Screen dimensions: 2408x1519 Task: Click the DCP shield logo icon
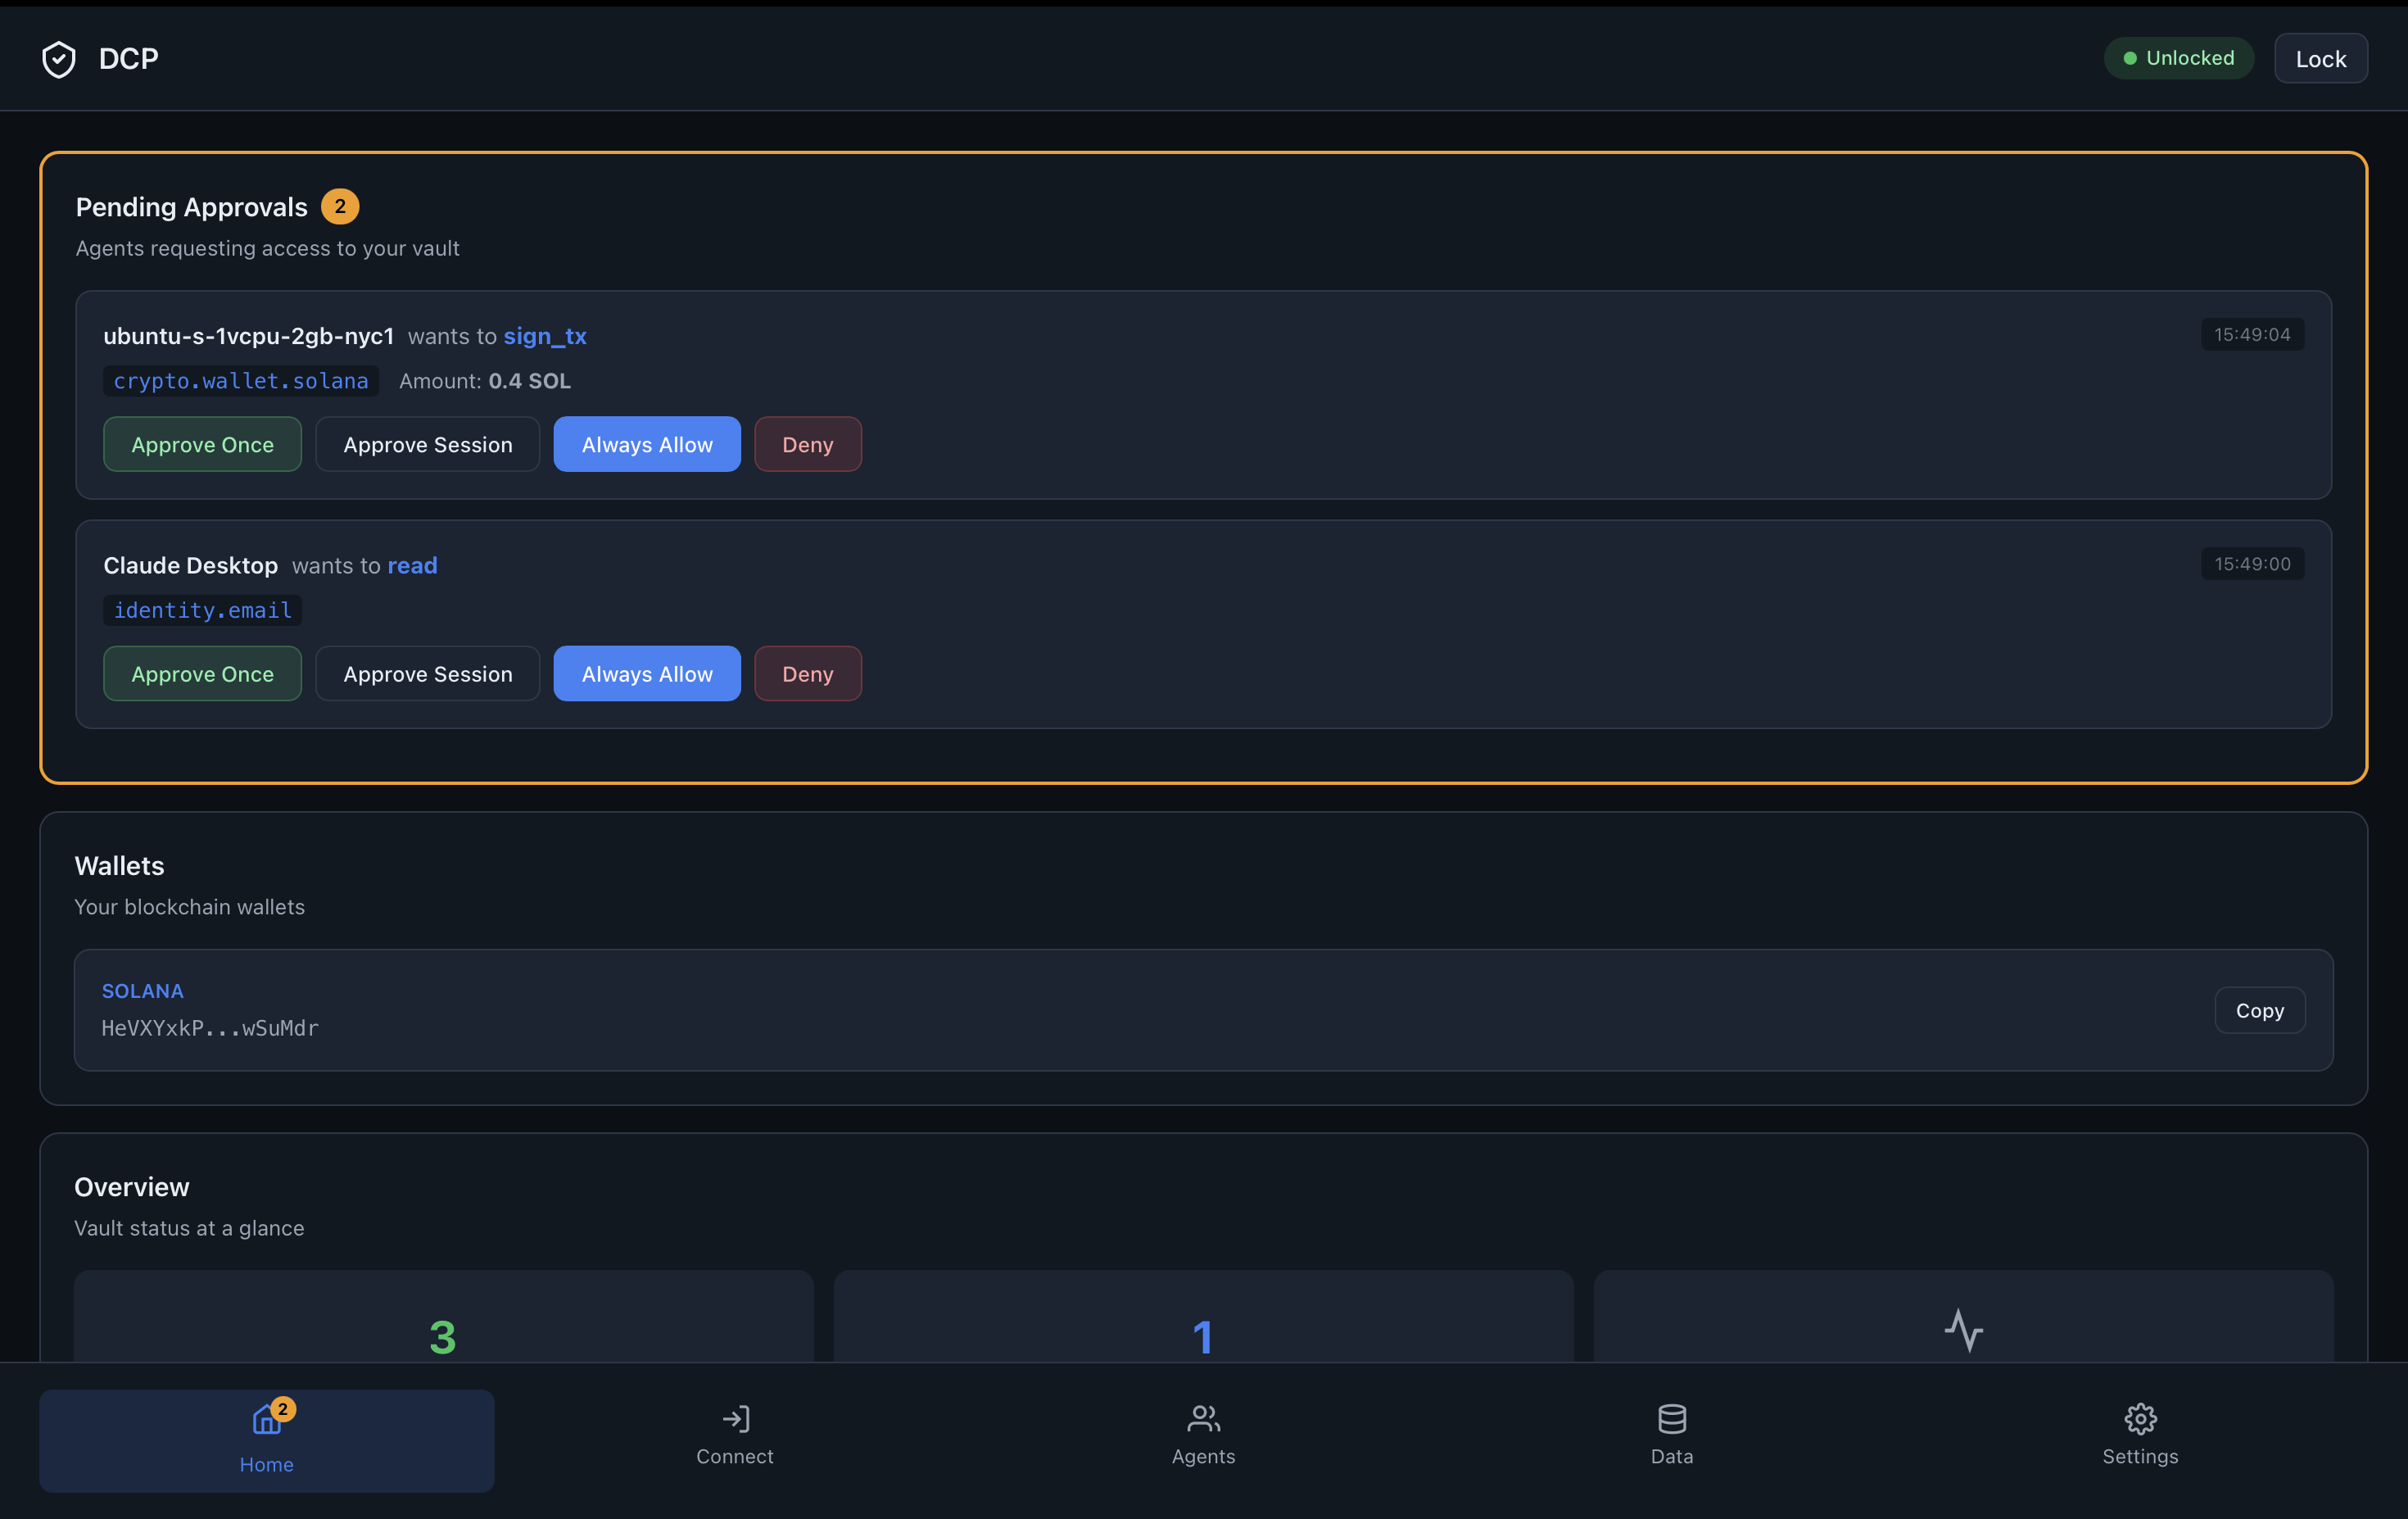(59, 59)
